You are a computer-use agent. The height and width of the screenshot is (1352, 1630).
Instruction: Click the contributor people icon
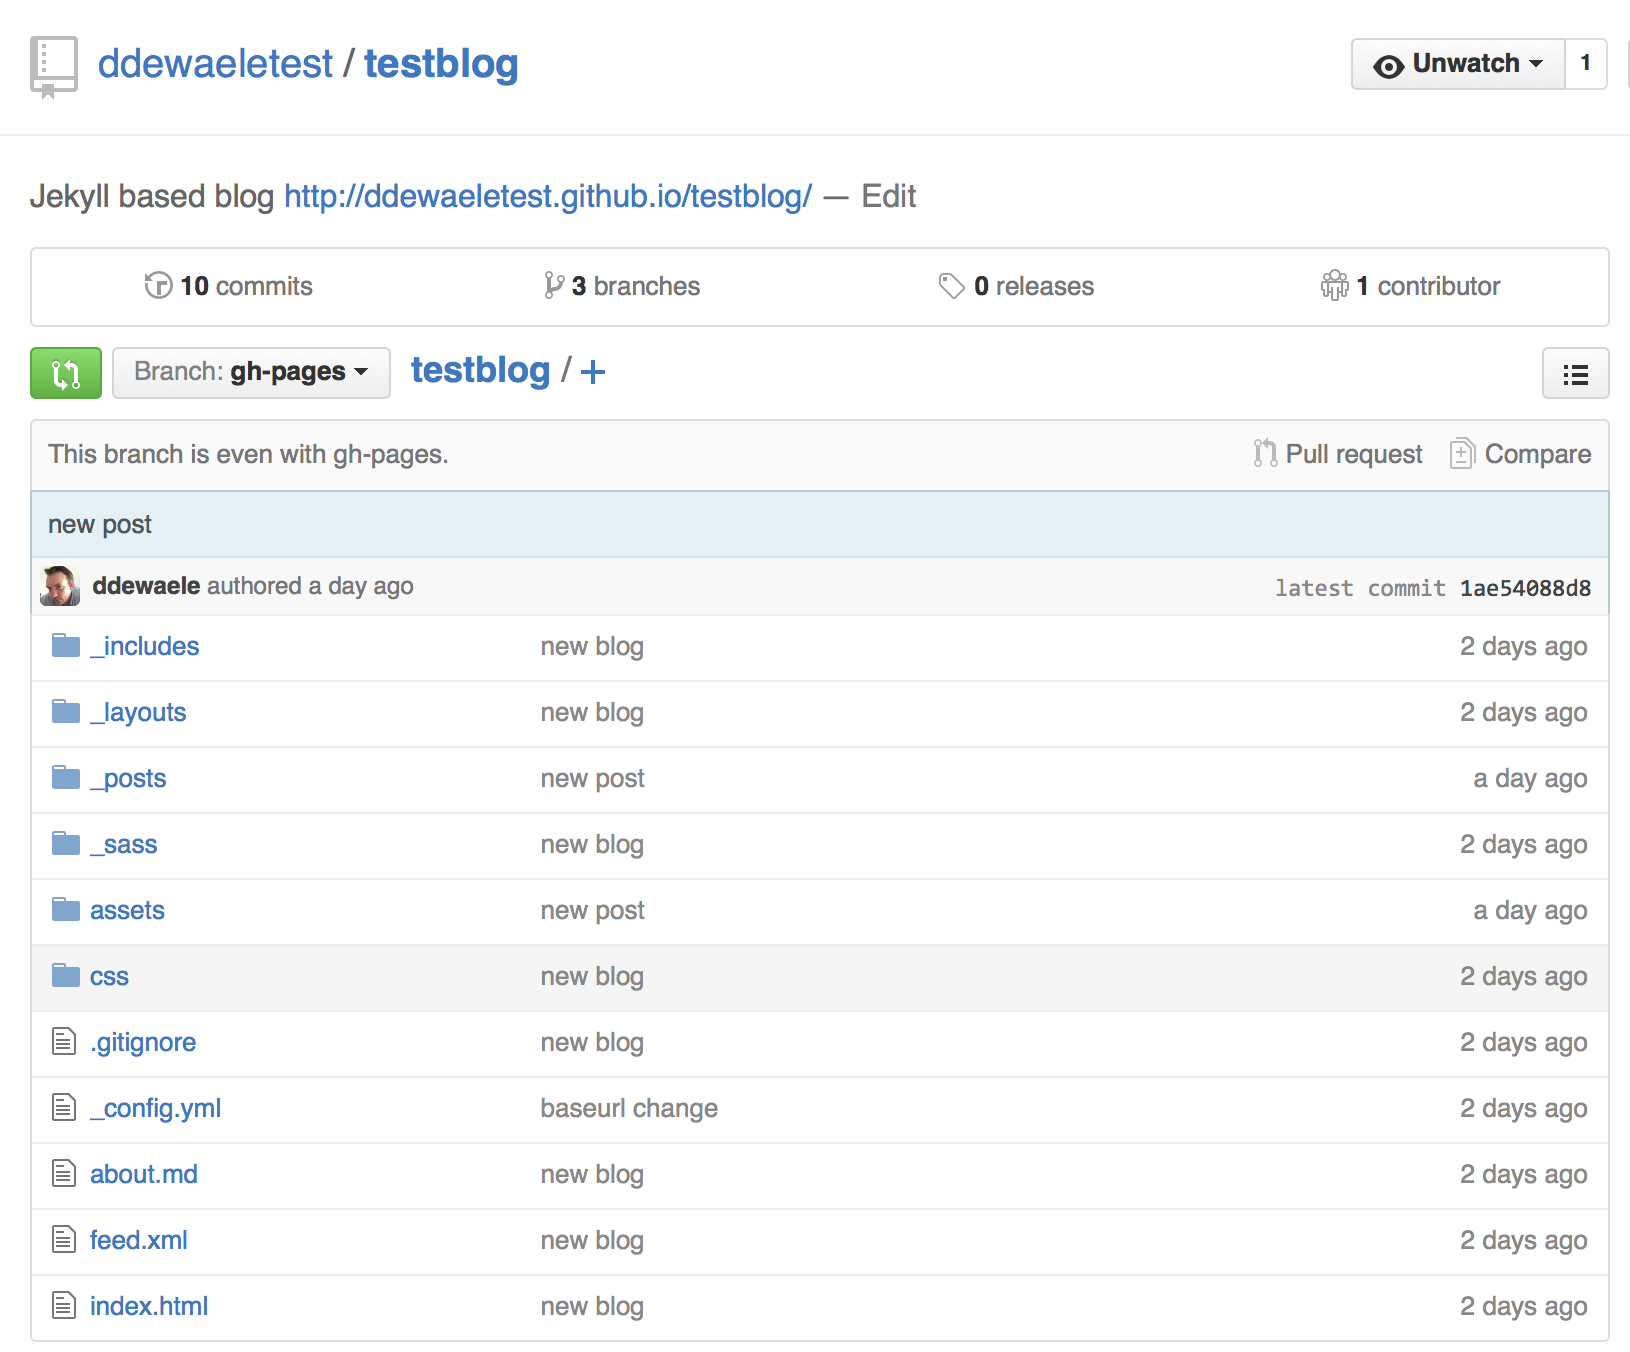(1334, 285)
